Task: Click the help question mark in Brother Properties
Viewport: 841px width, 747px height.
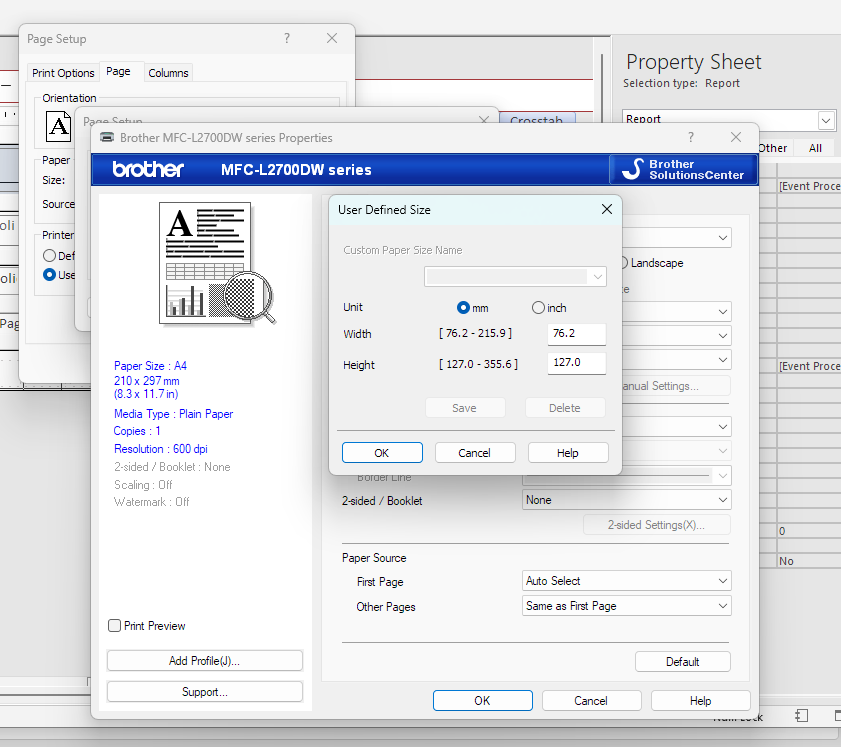Action: click(x=691, y=137)
